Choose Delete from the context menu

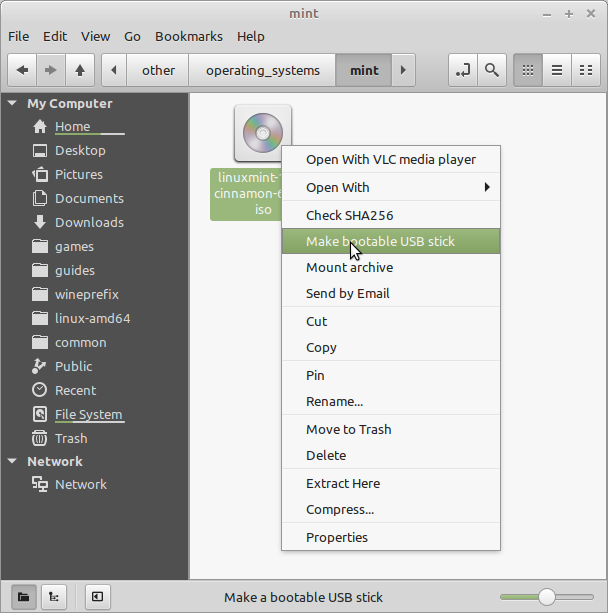coord(391,455)
